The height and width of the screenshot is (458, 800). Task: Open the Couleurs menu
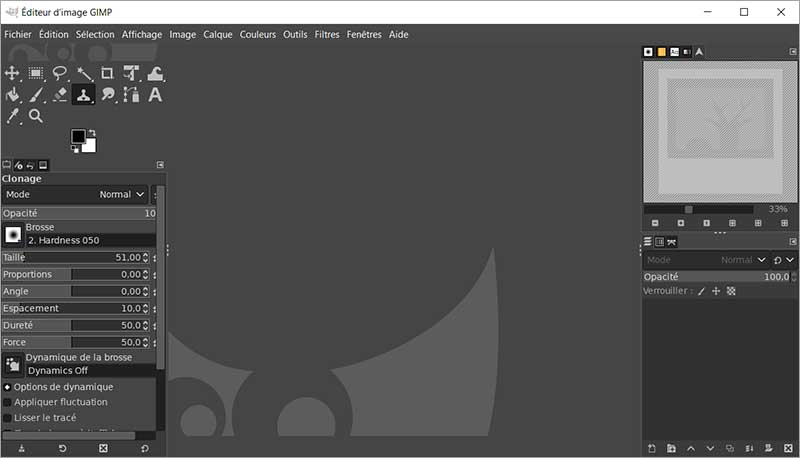(x=258, y=35)
